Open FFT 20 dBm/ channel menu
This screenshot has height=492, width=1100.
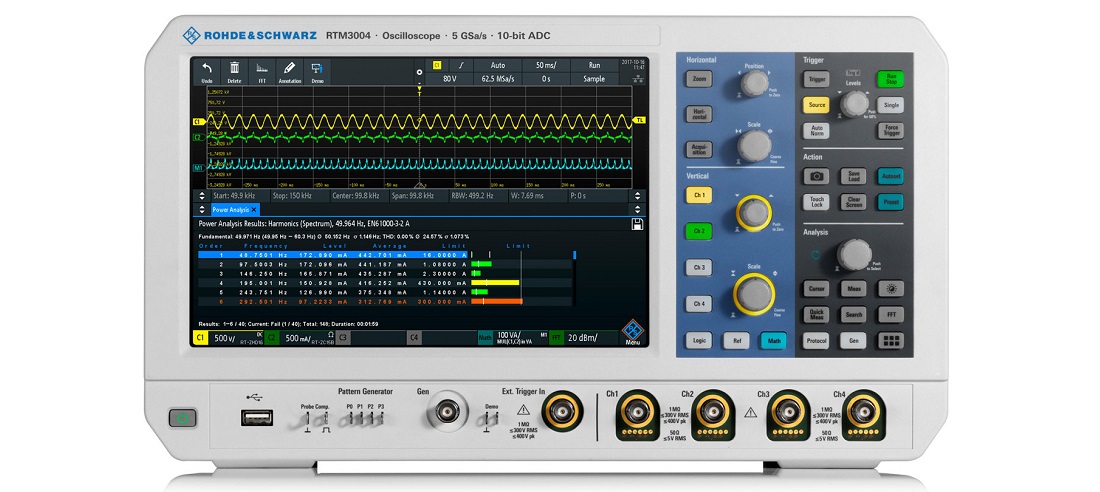coord(584,338)
